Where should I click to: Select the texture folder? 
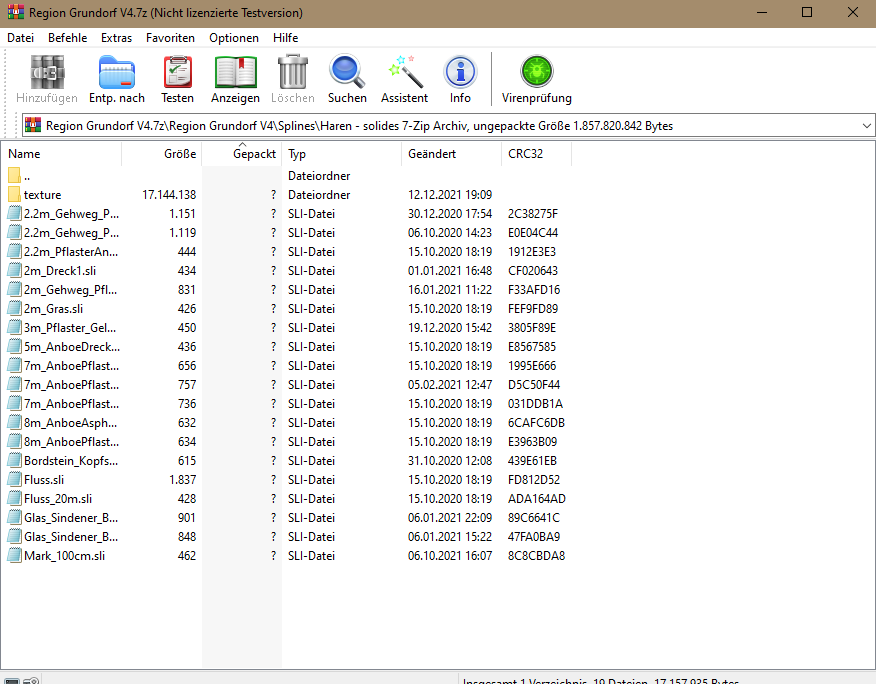tap(42, 195)
